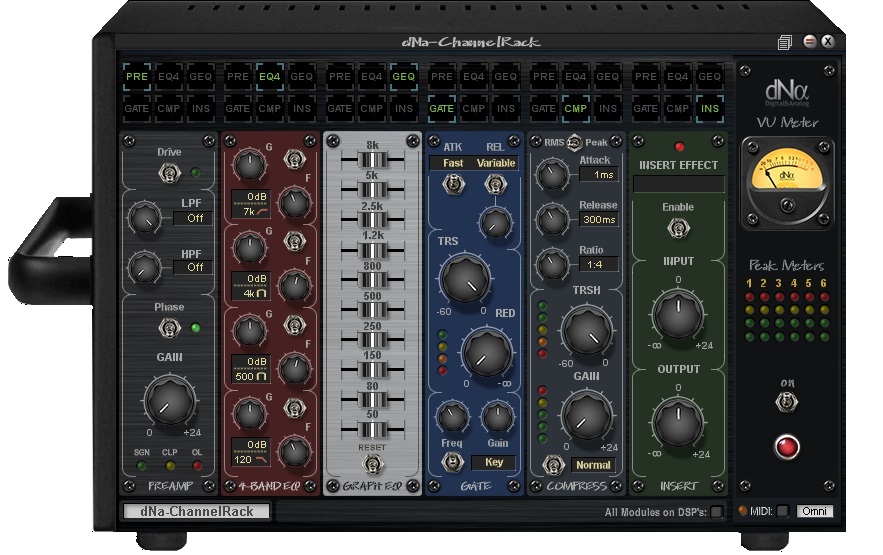Click the compressor Ratio knob
This screenshot has height=555, width=883.
click(552, 265)
